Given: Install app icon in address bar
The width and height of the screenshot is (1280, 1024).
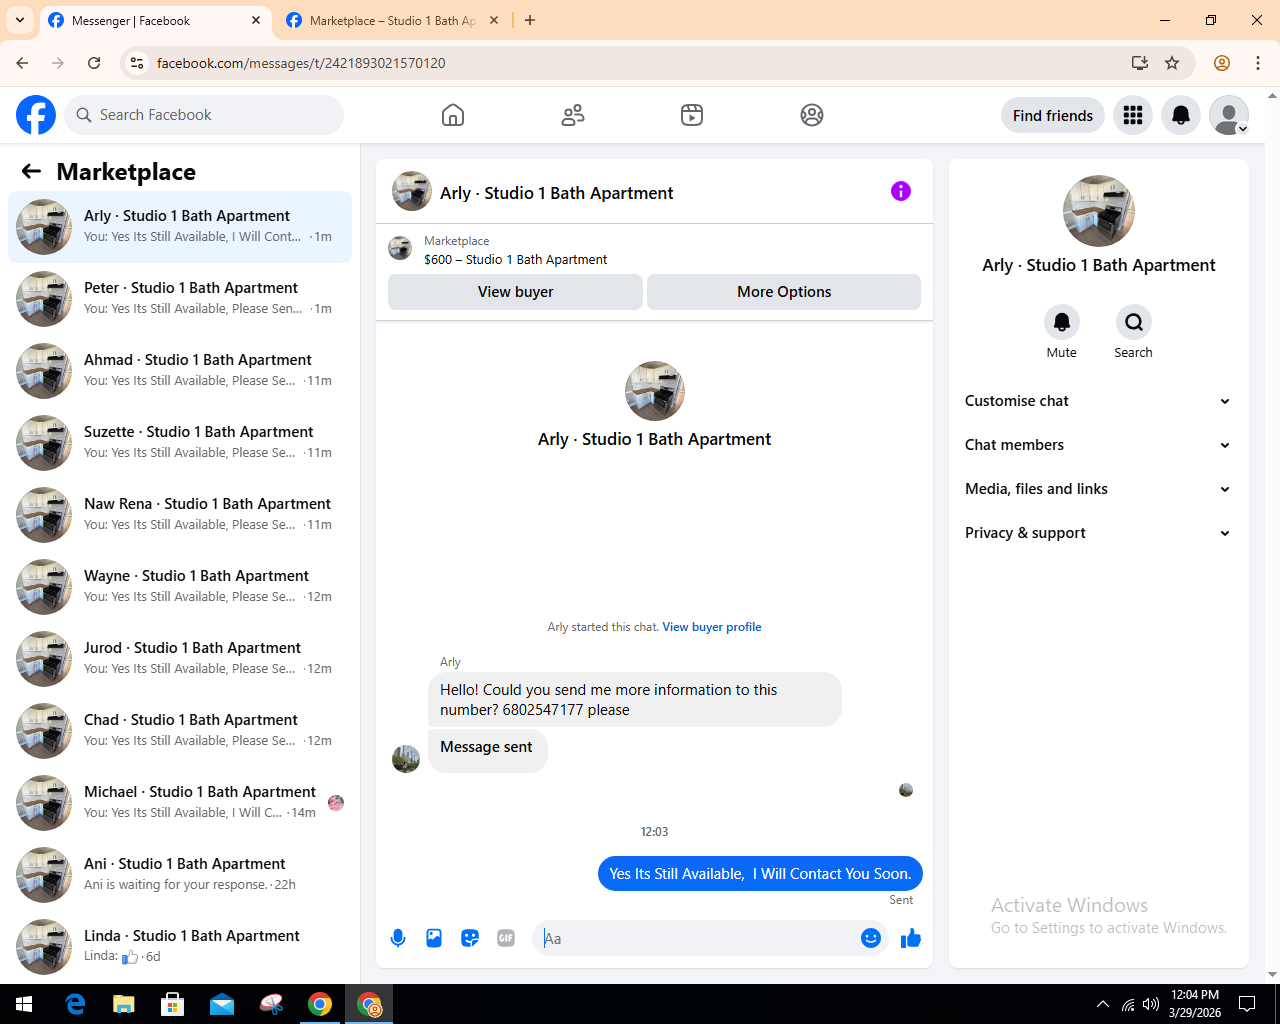Looking at the screenshot, I should coord(1140,63).
